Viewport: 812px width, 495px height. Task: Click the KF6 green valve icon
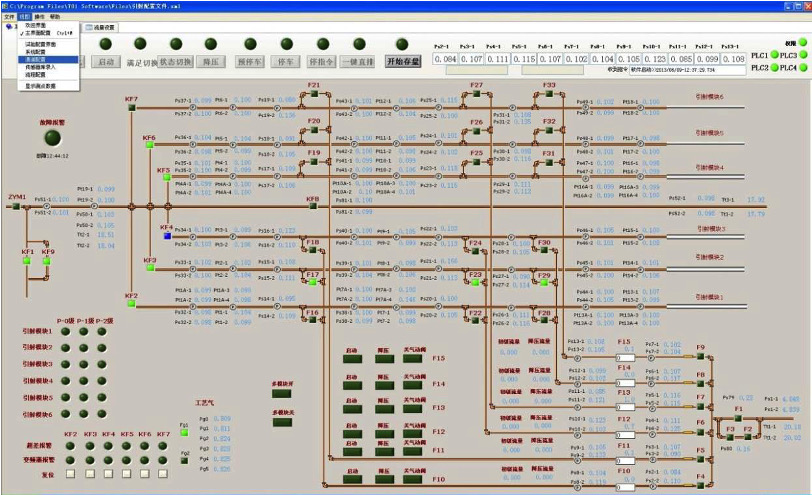(x=149, y=146)
